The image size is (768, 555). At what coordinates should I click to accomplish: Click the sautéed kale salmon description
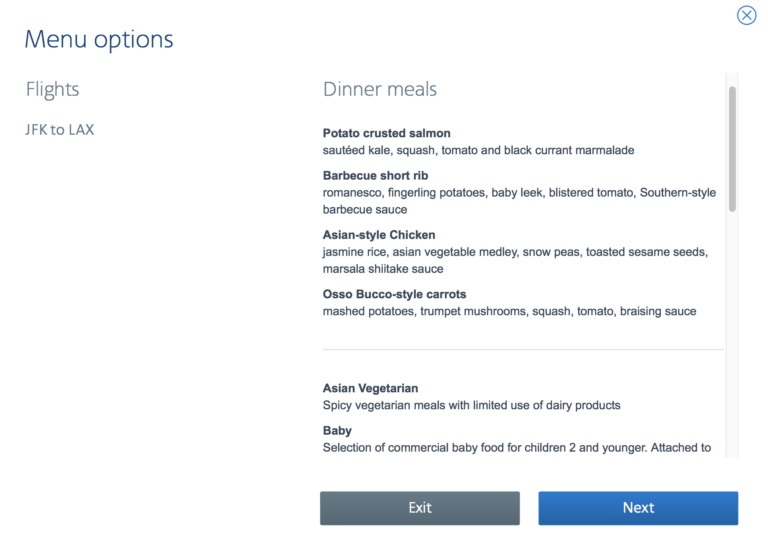point(478,150)
